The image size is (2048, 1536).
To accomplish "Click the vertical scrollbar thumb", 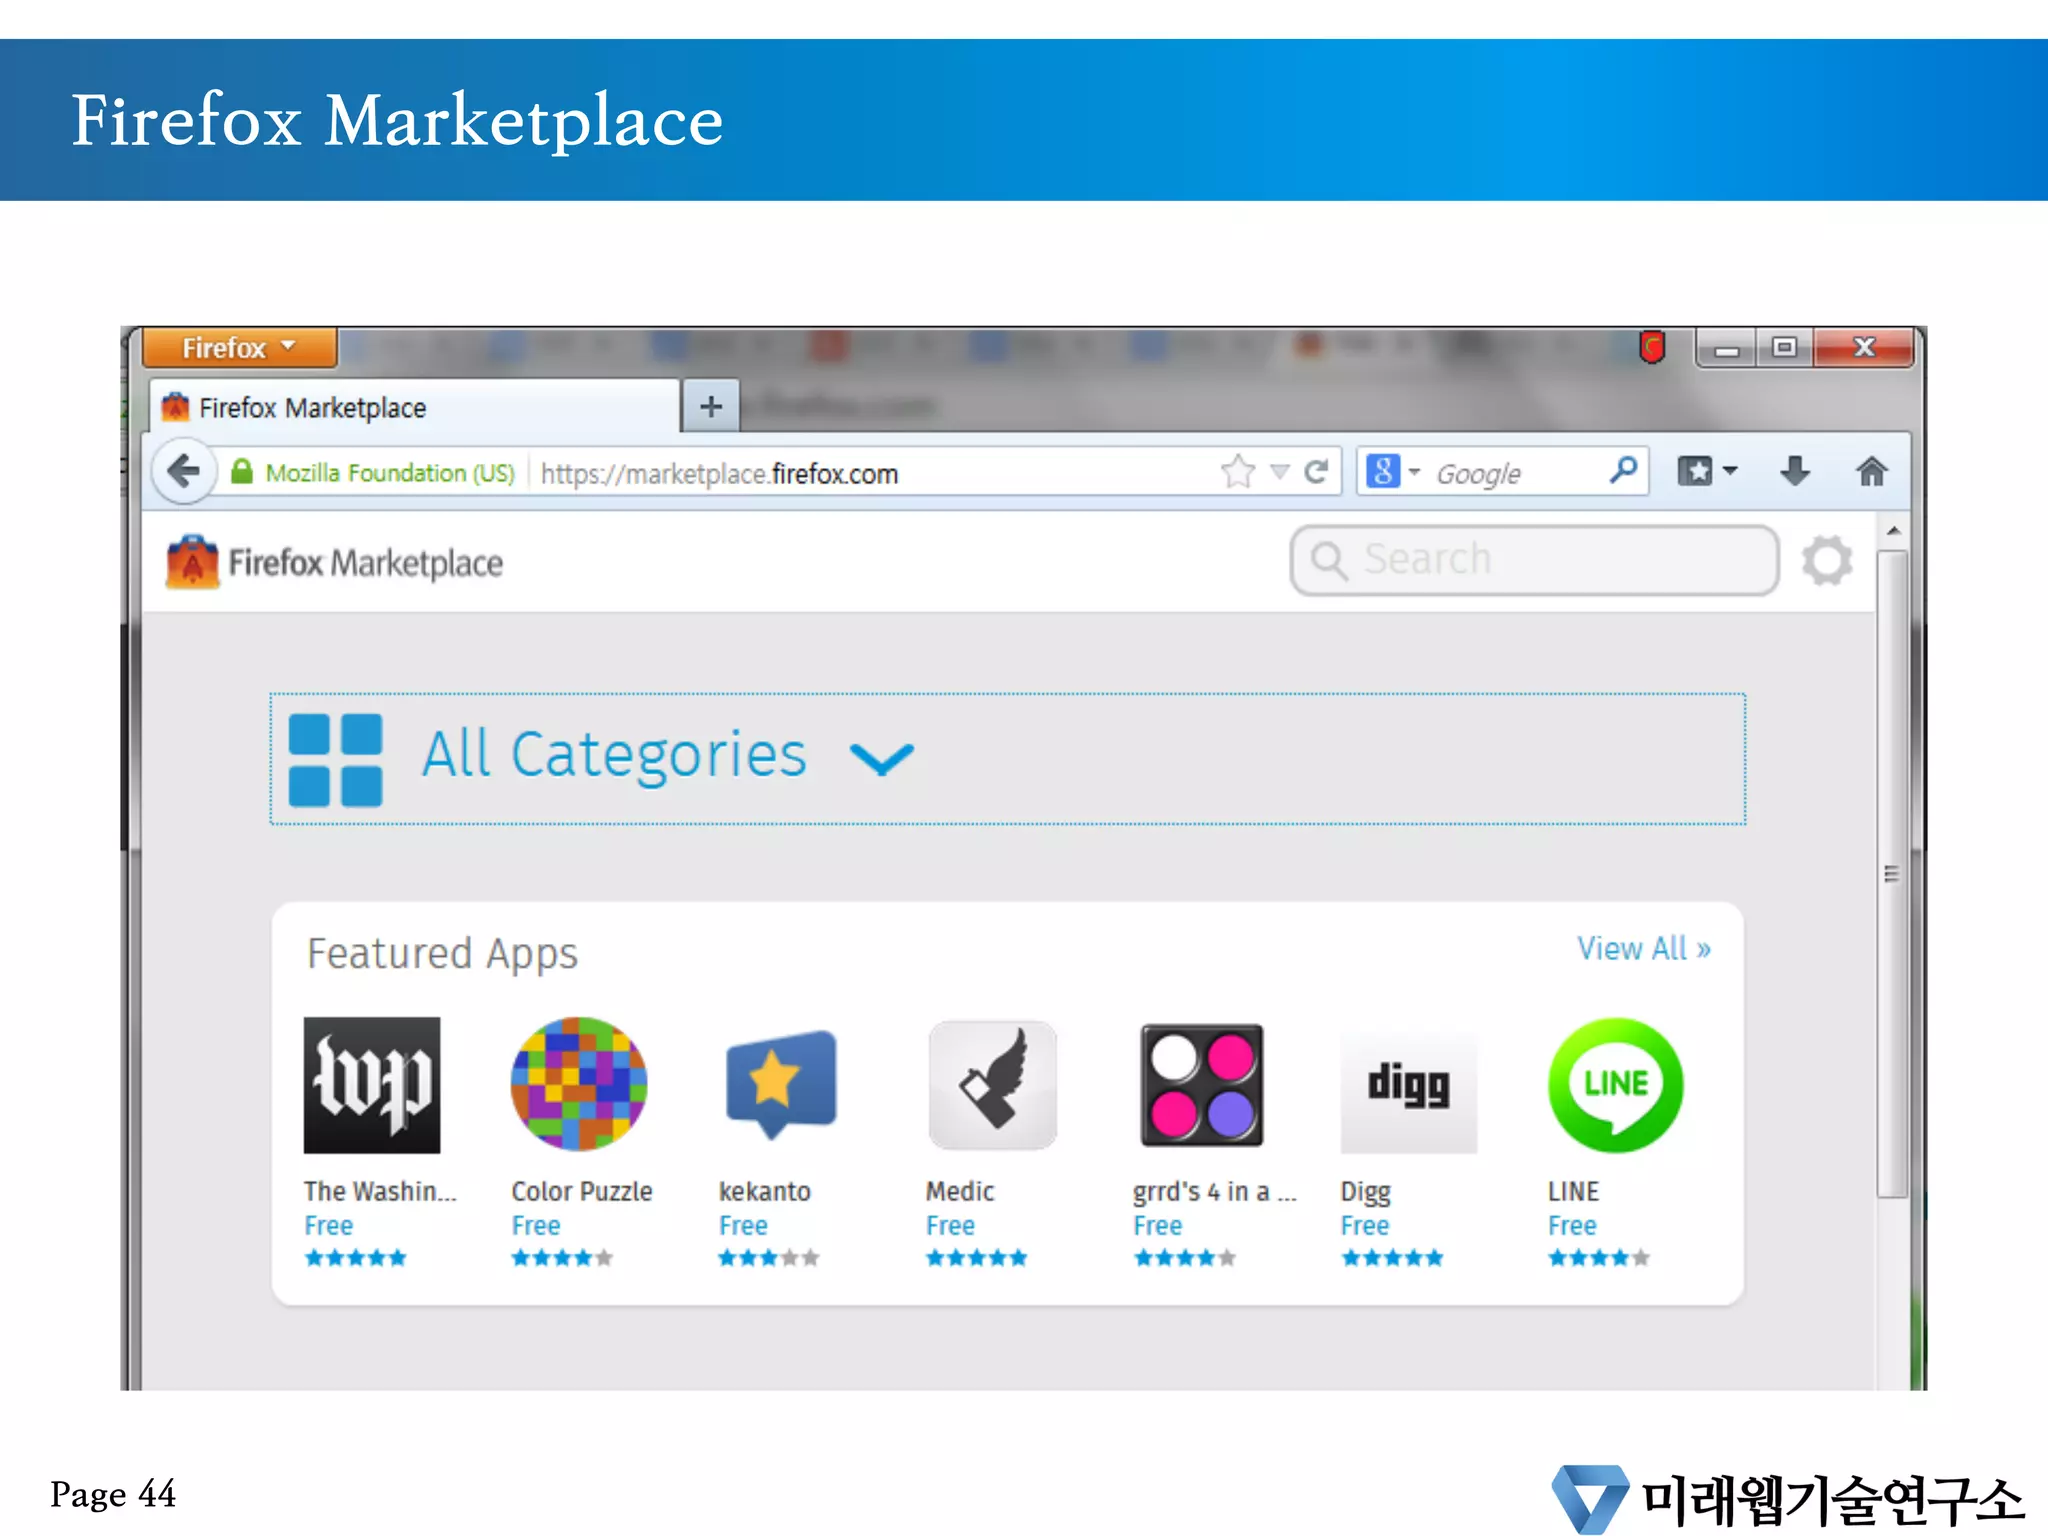I will click(x=1892, y=873).
